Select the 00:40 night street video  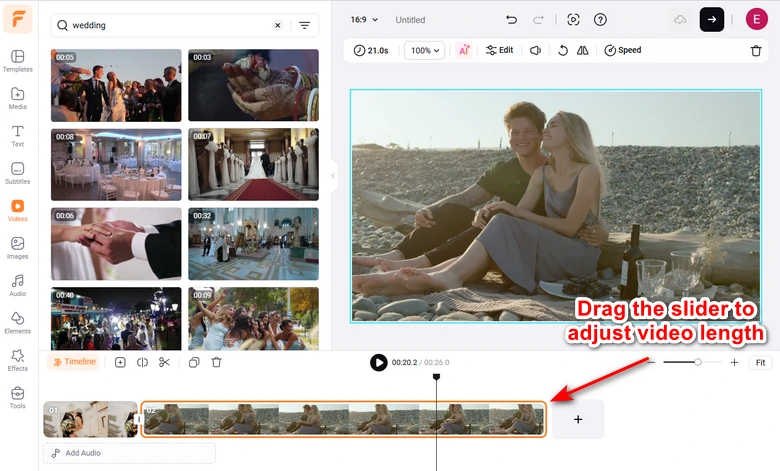(116, 318)
